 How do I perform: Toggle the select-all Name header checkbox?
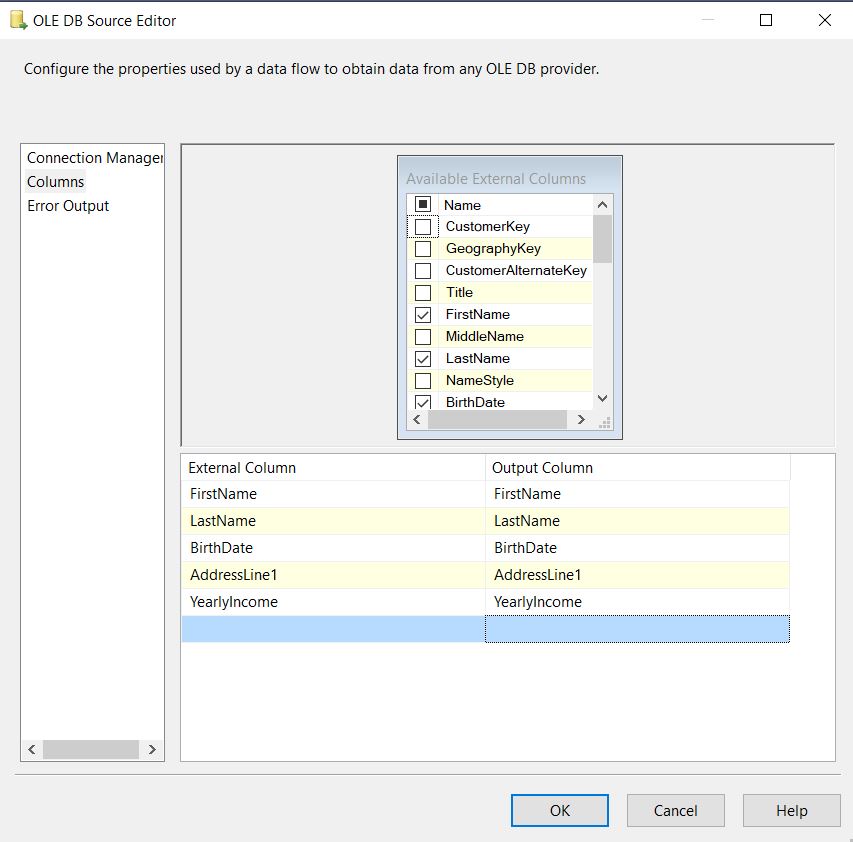[423, 205]
